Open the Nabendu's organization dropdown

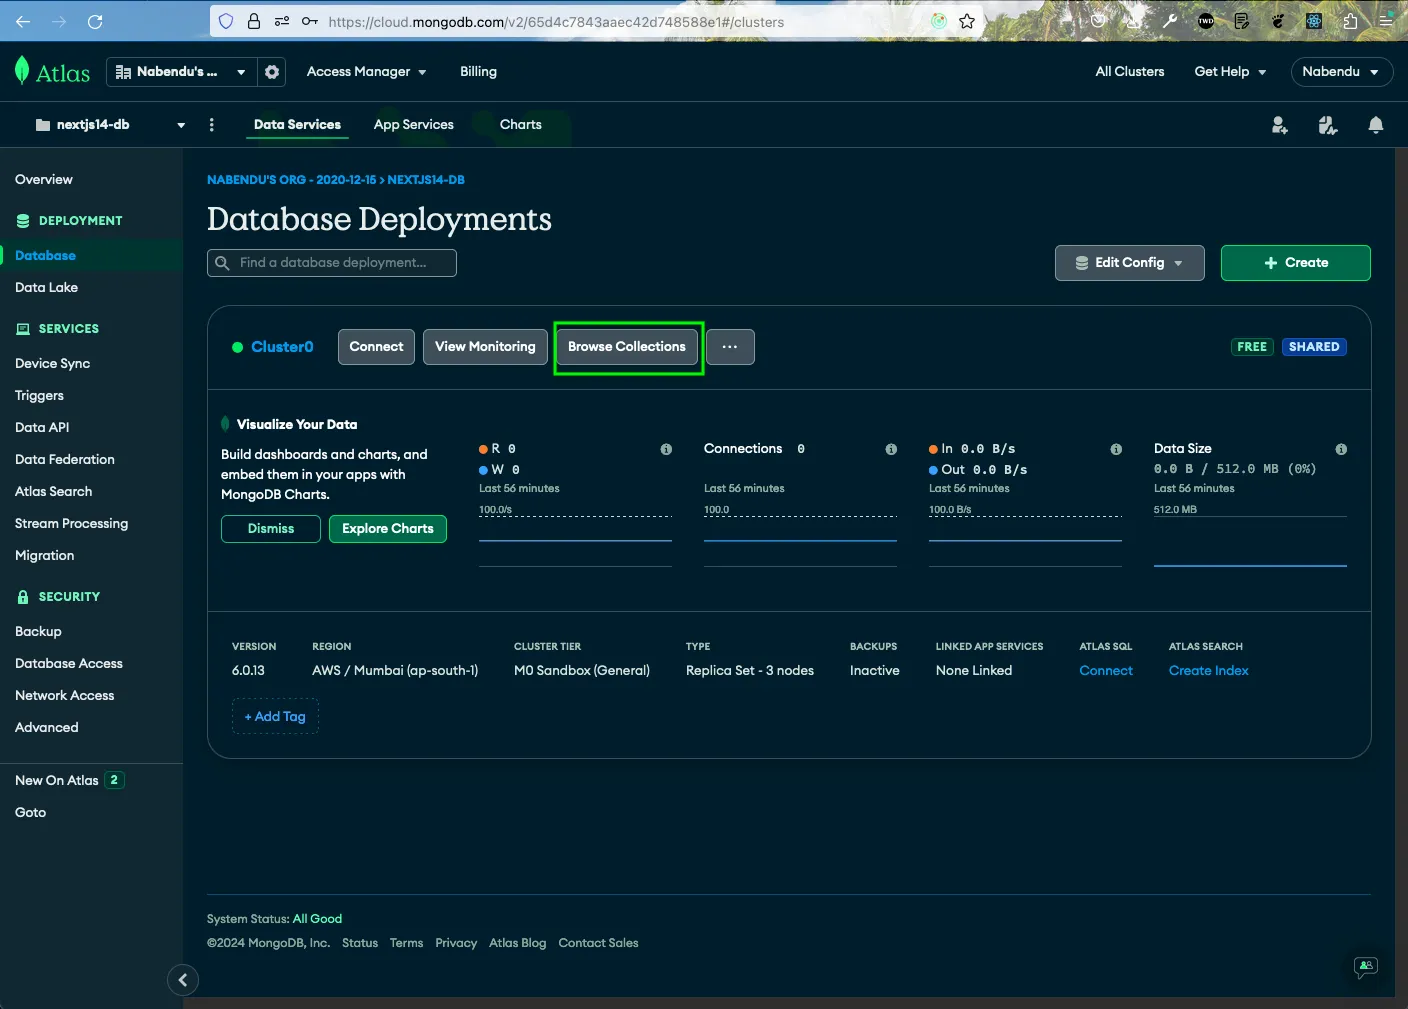pos(181,72)
